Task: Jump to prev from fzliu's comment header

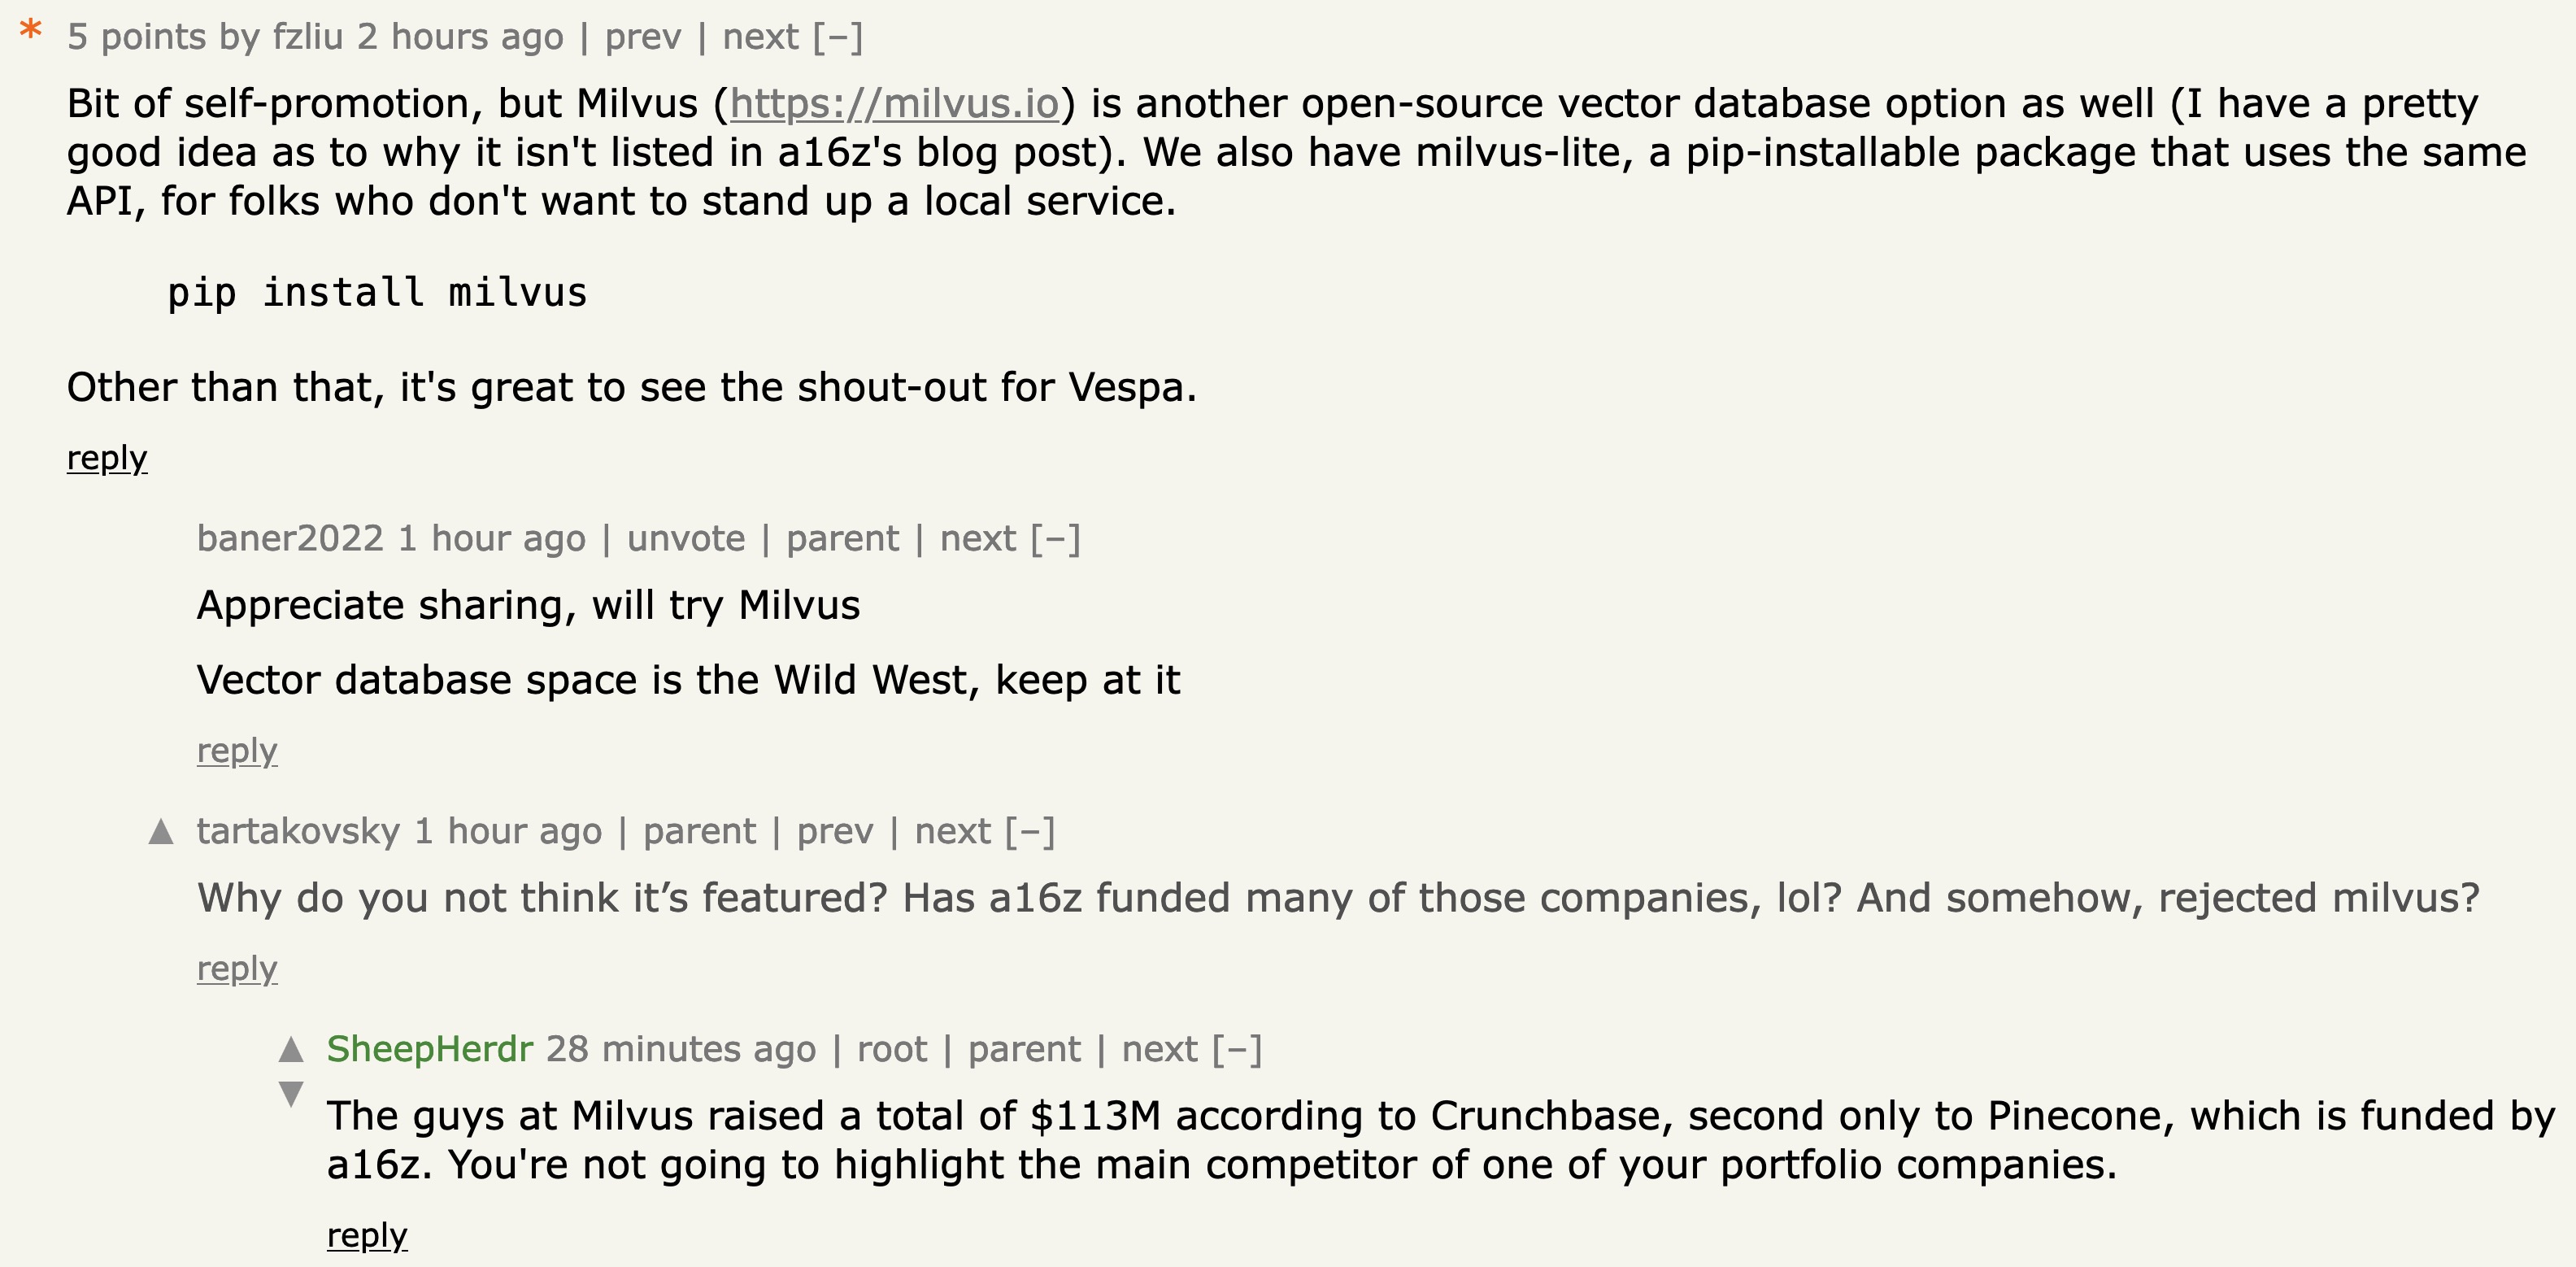Action: 643,37
